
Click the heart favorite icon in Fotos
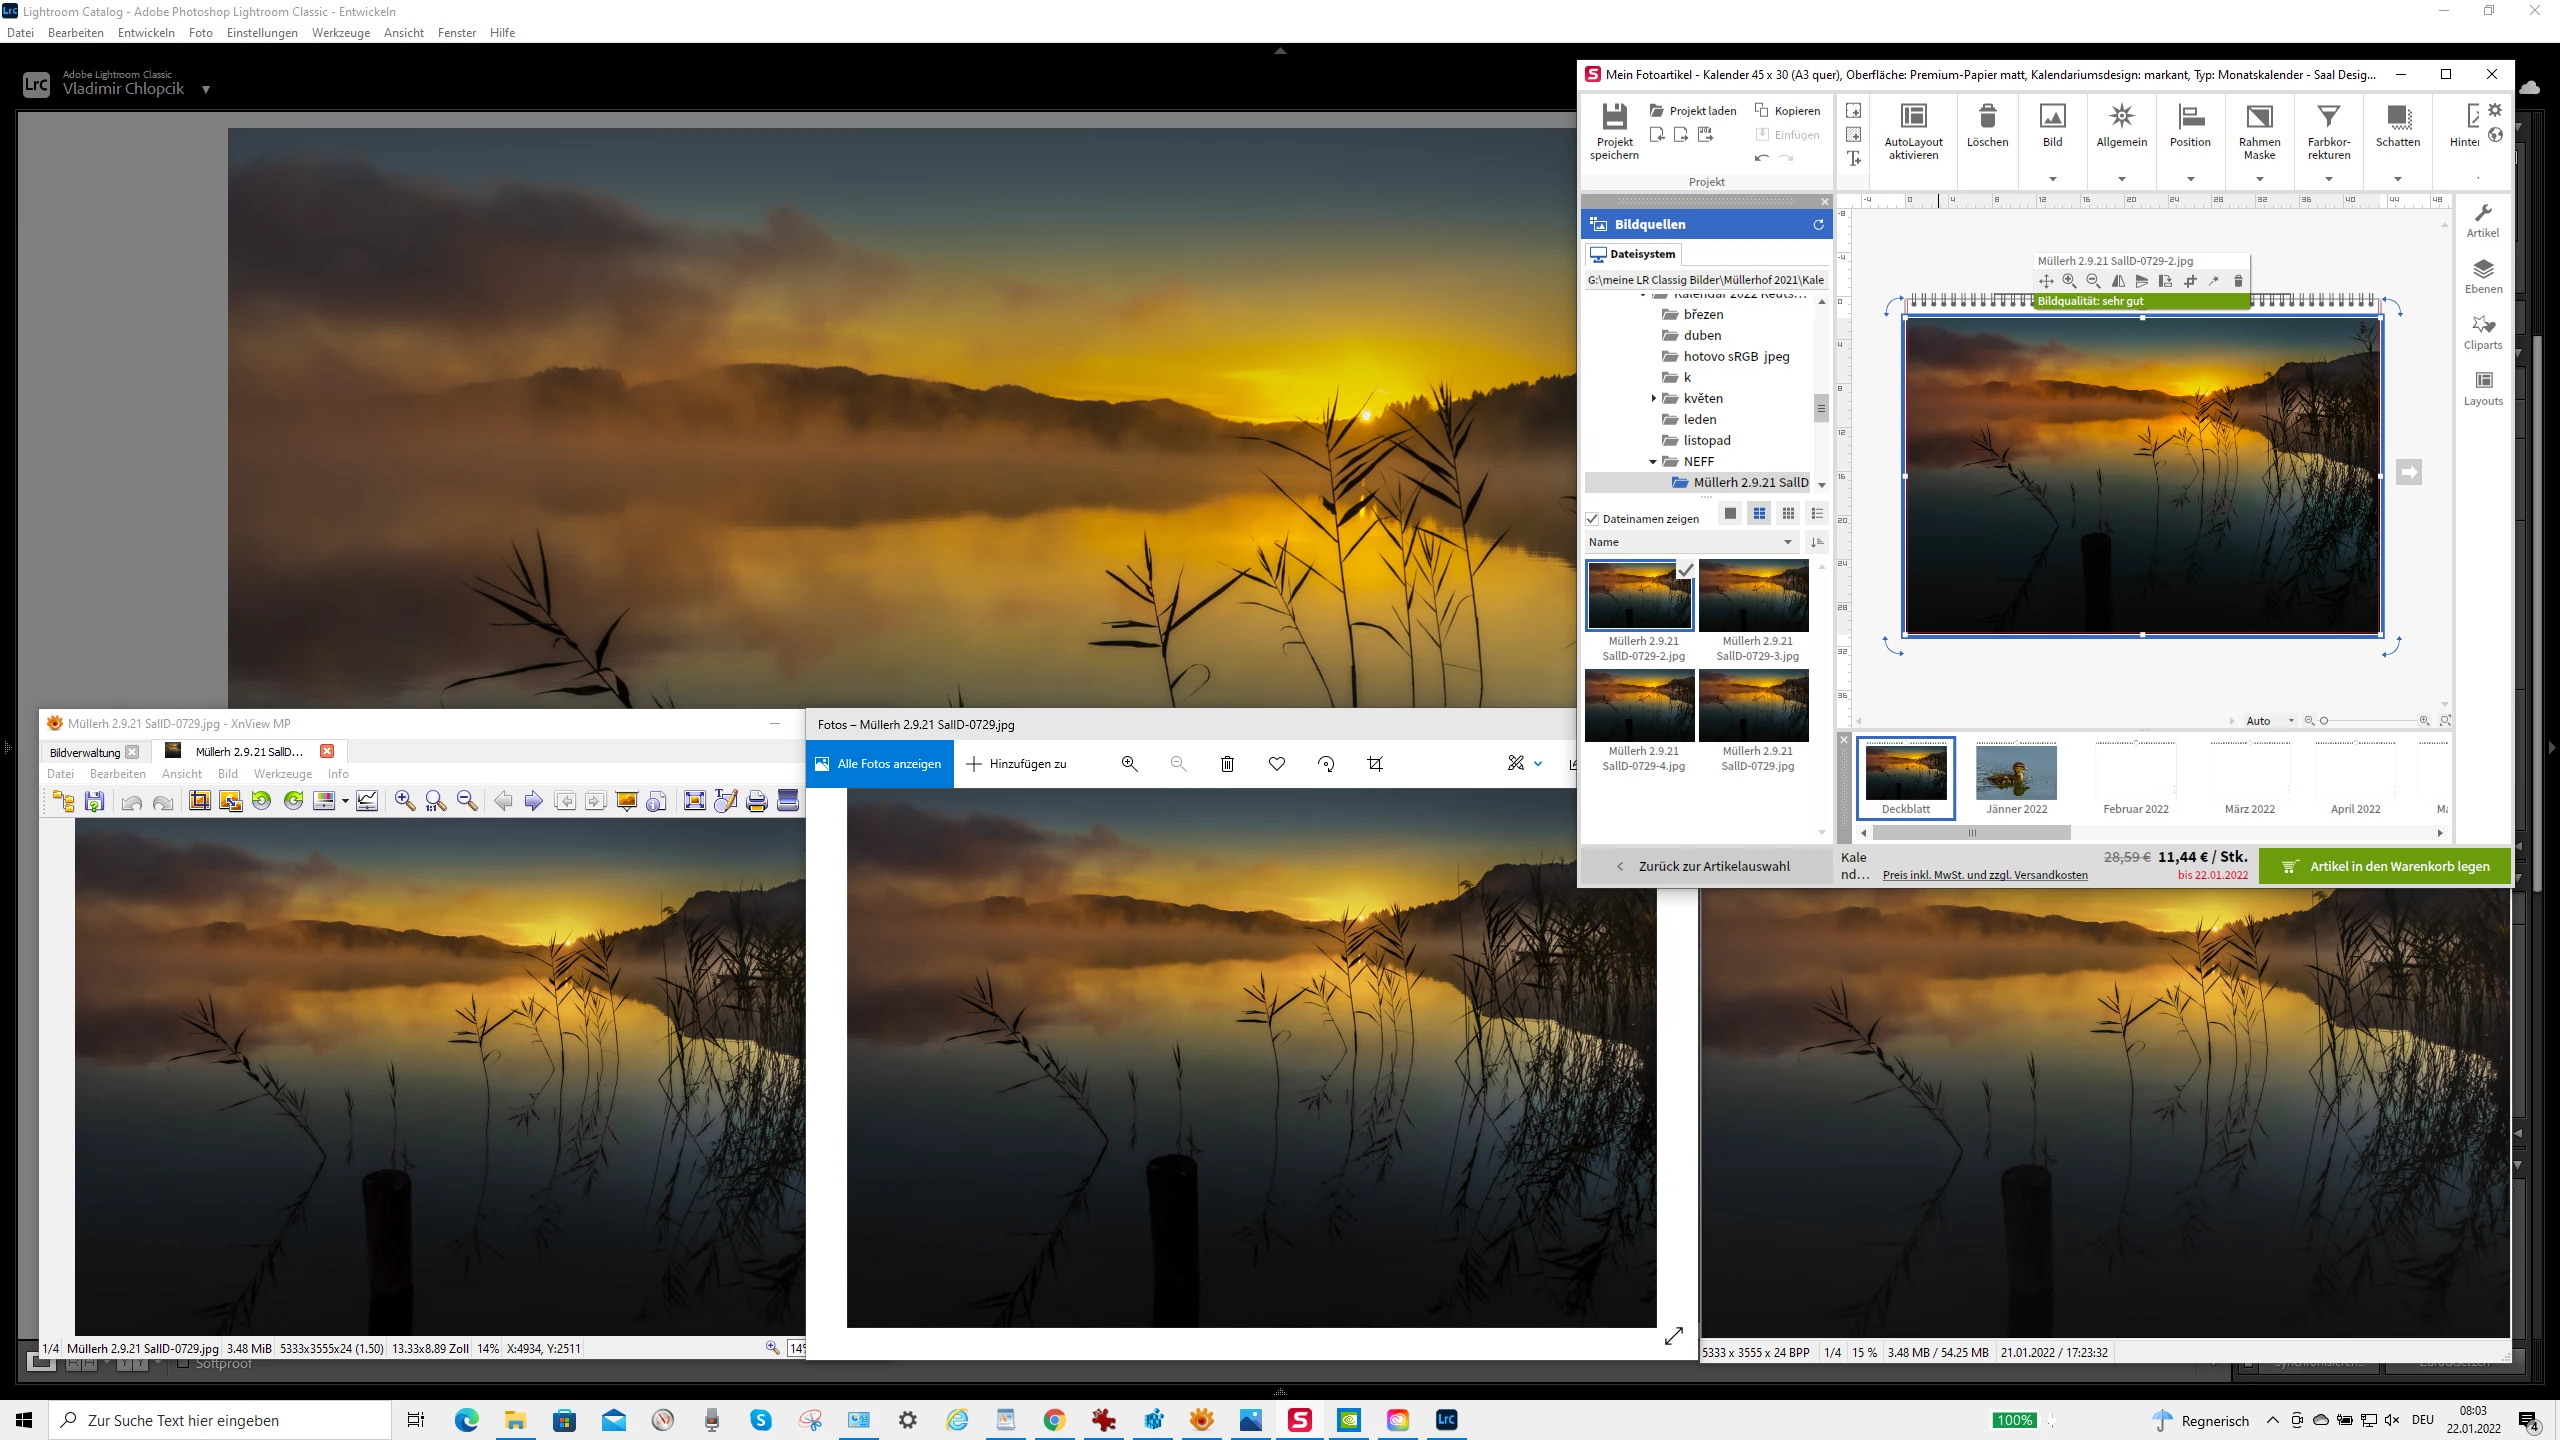[x=1277, y=764]
